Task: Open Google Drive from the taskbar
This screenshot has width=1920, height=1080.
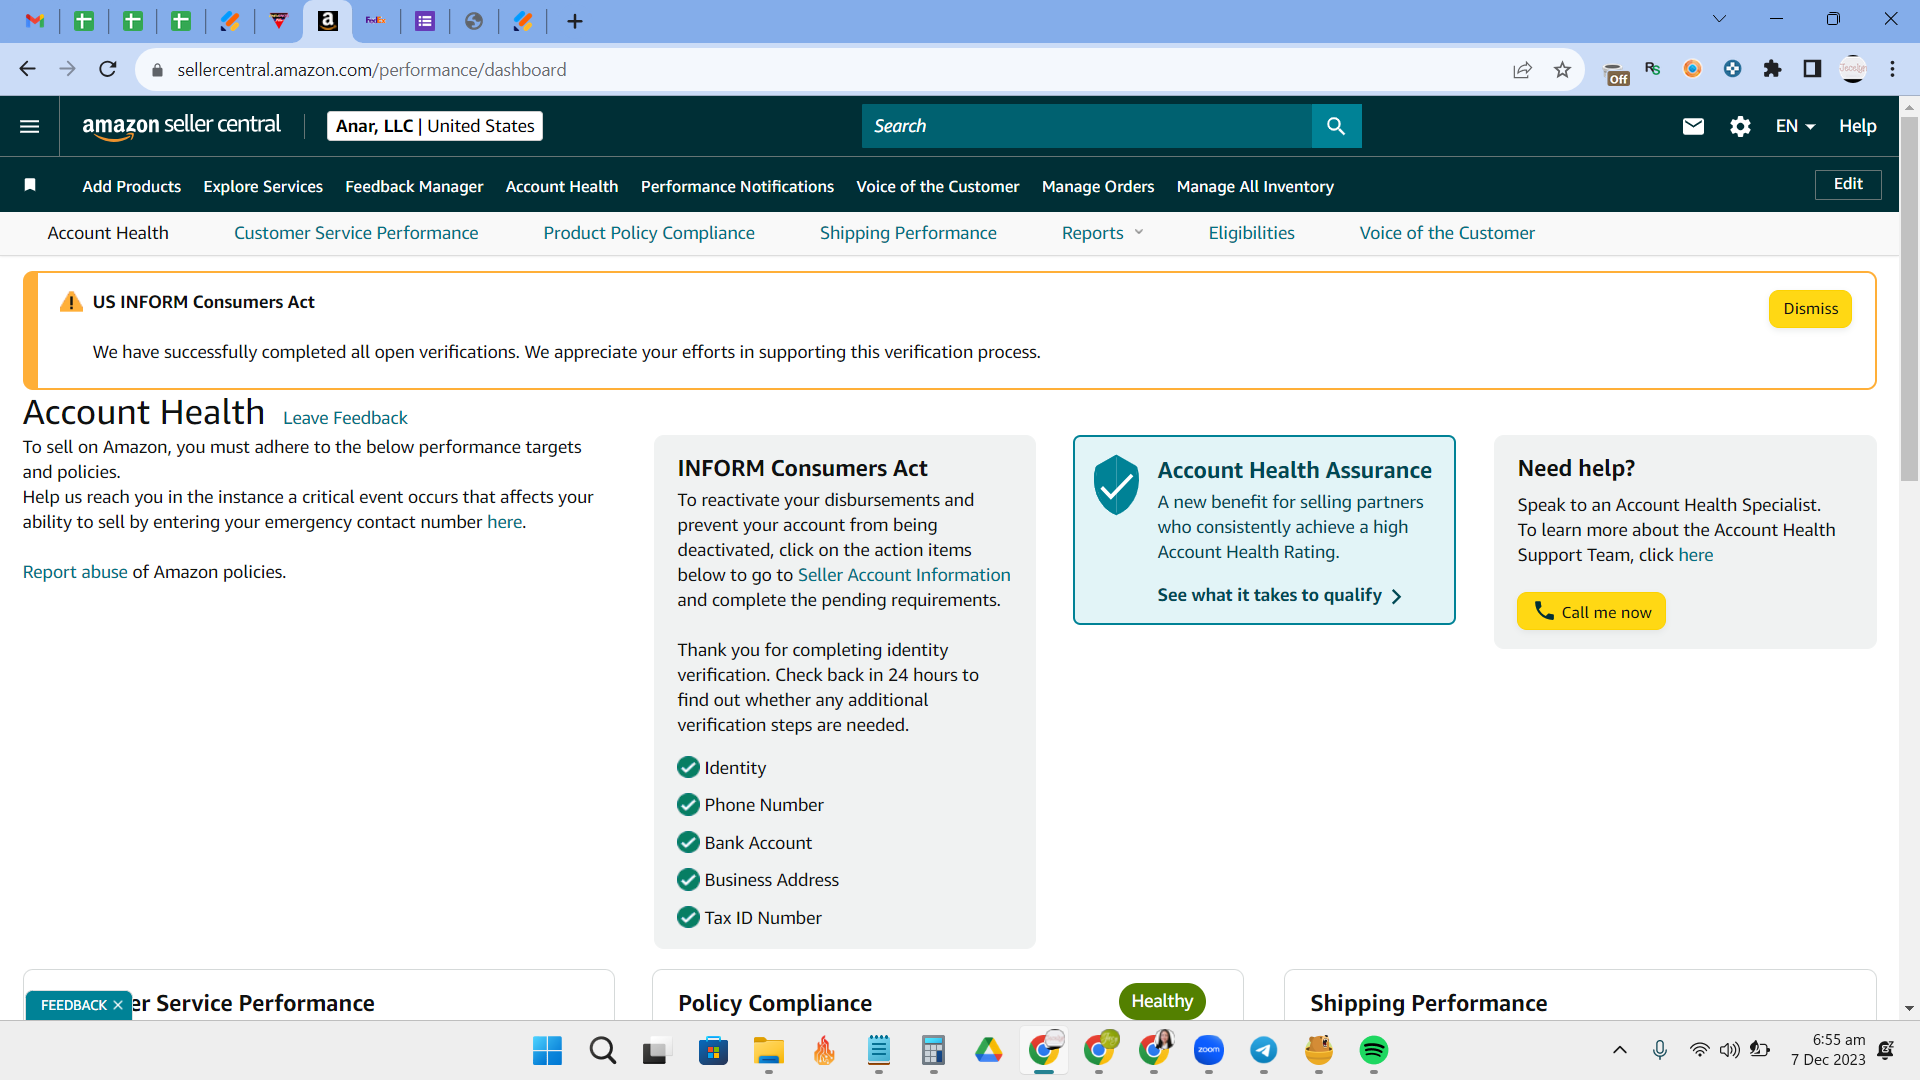Action: (x=988, y=1050)
